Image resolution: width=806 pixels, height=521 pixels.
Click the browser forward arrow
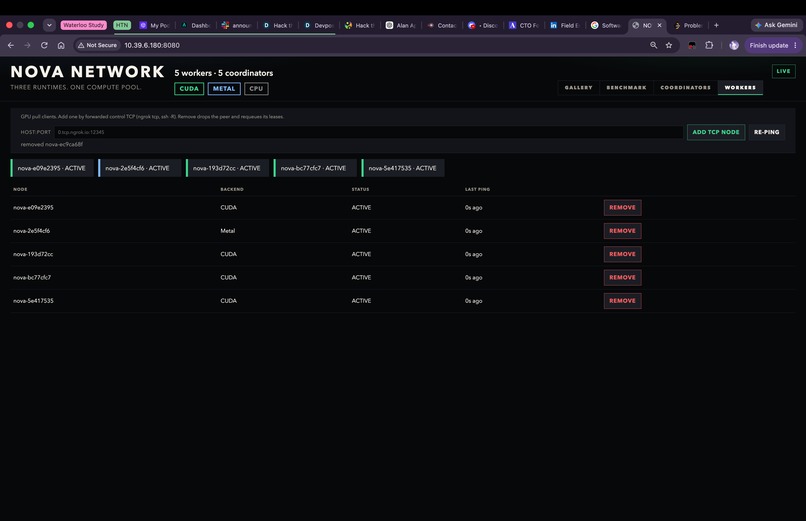tap(27, 45)
